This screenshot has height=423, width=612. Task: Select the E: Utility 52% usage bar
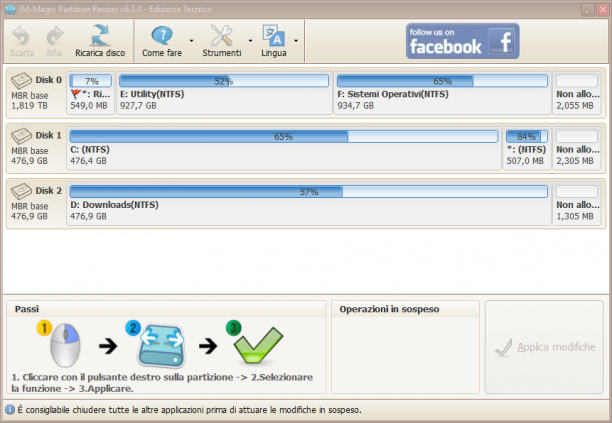tap(224, 81)
